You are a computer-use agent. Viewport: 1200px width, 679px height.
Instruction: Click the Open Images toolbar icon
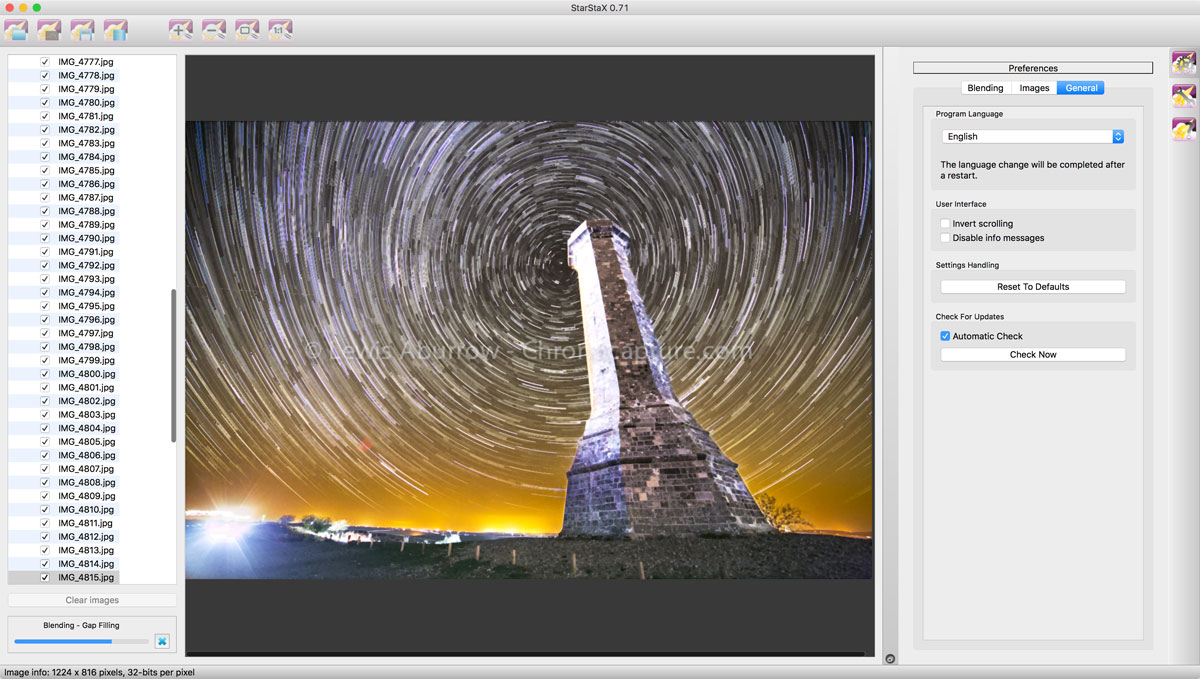pyautogui.click(x=16, y=30)
